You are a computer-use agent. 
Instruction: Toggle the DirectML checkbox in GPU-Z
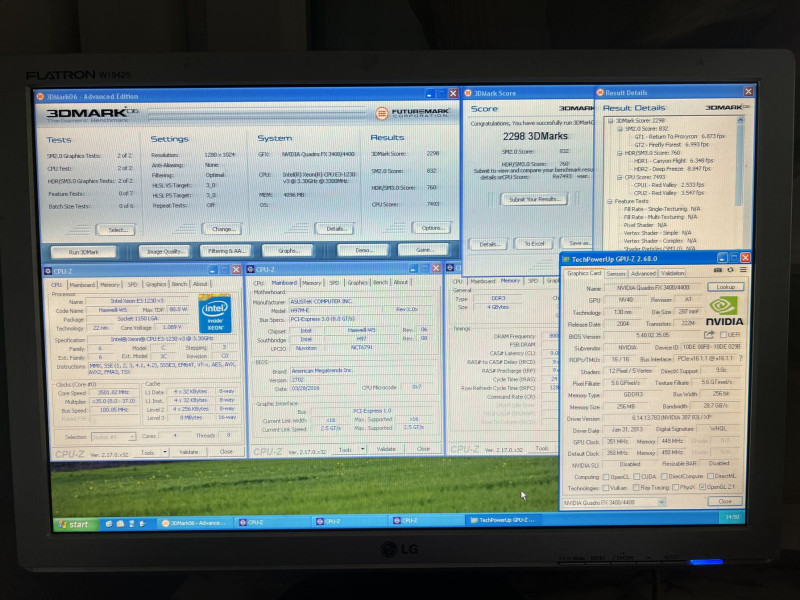710,476
